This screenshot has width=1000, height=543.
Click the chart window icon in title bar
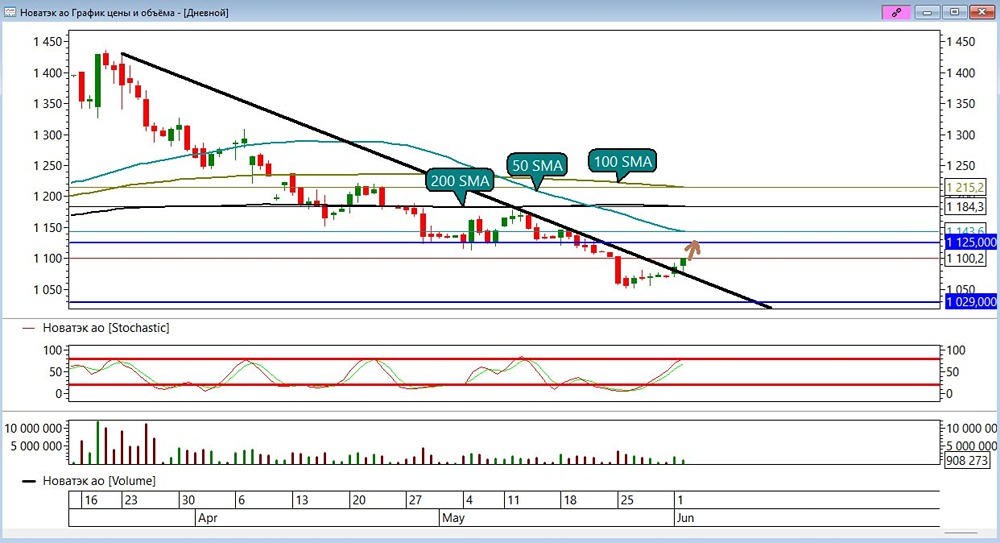[10, 12]
